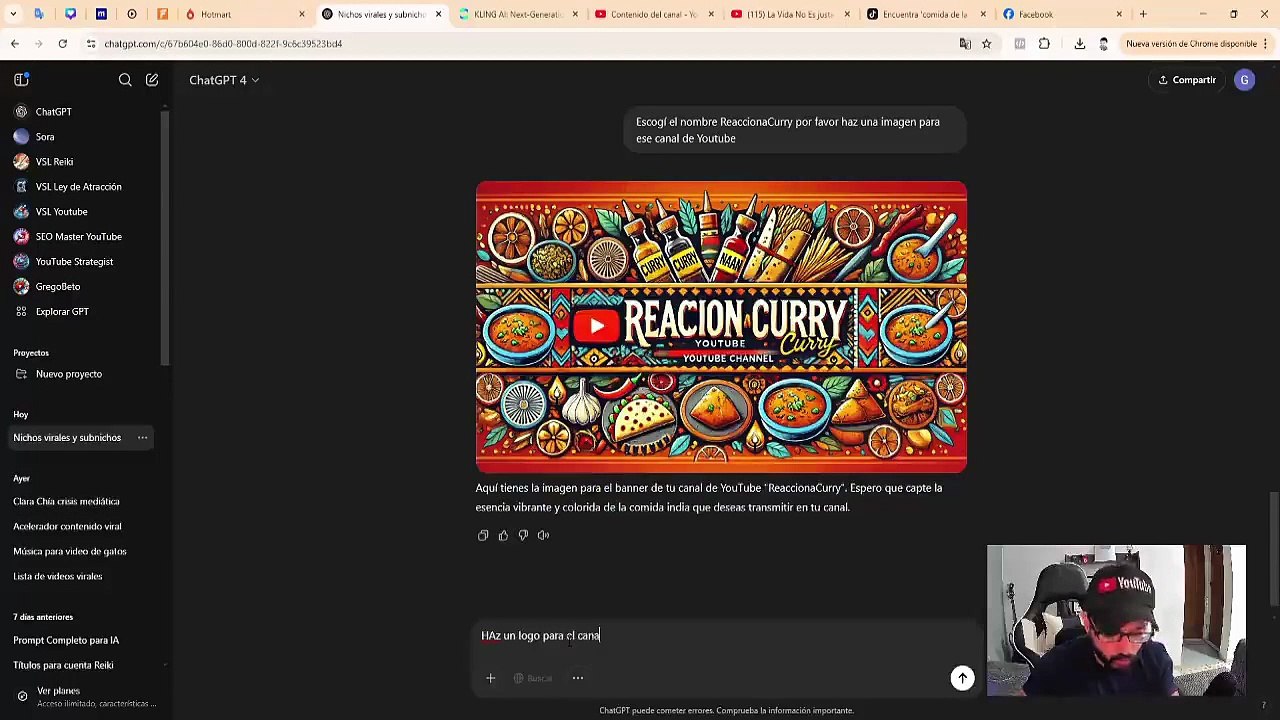The height and width of the screenshot is (720, 1280).
Task: Attach a file with the plus icon
Action: click(490, 678)
